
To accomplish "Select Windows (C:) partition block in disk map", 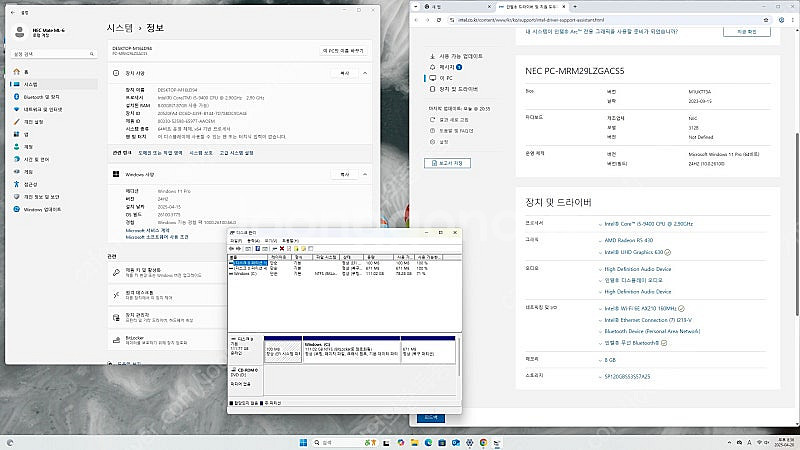I will (x=352, y=349).
